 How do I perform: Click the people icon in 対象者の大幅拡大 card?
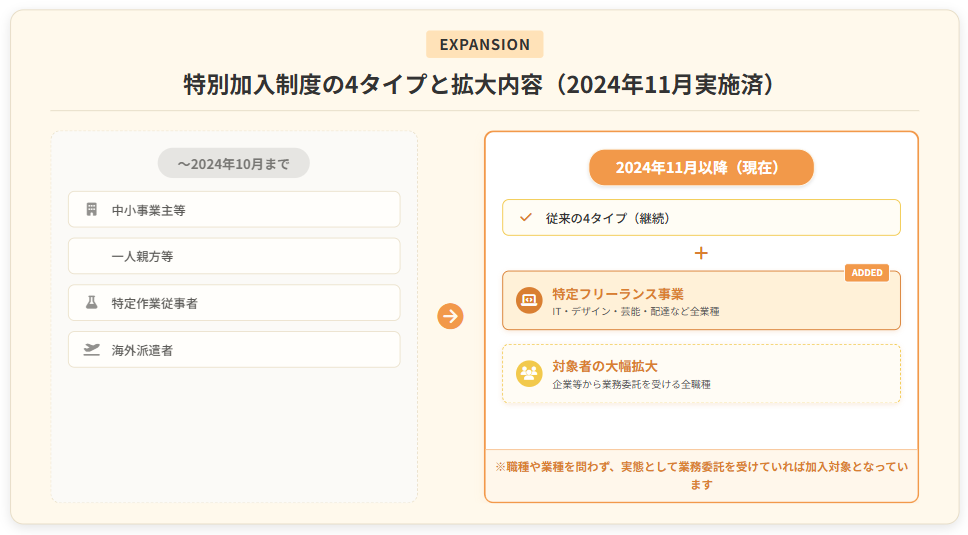pyautogui.click(x=529, y=373)
